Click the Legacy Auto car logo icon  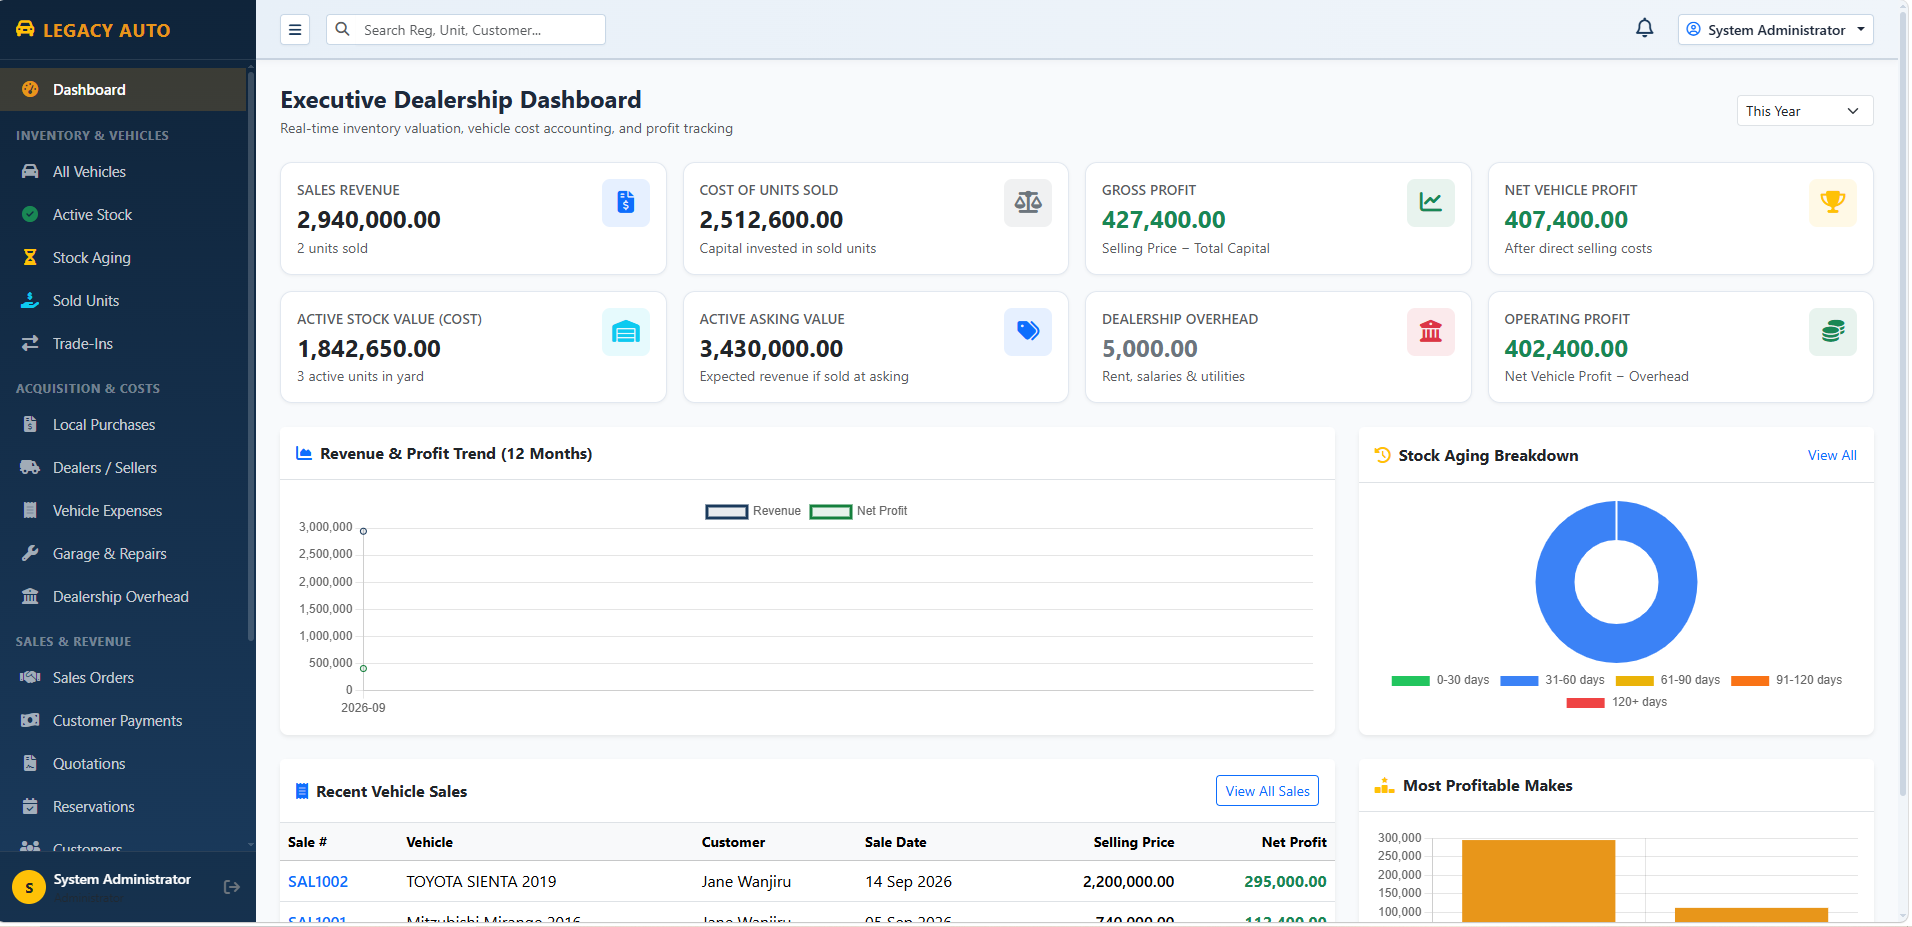(25, 29)
